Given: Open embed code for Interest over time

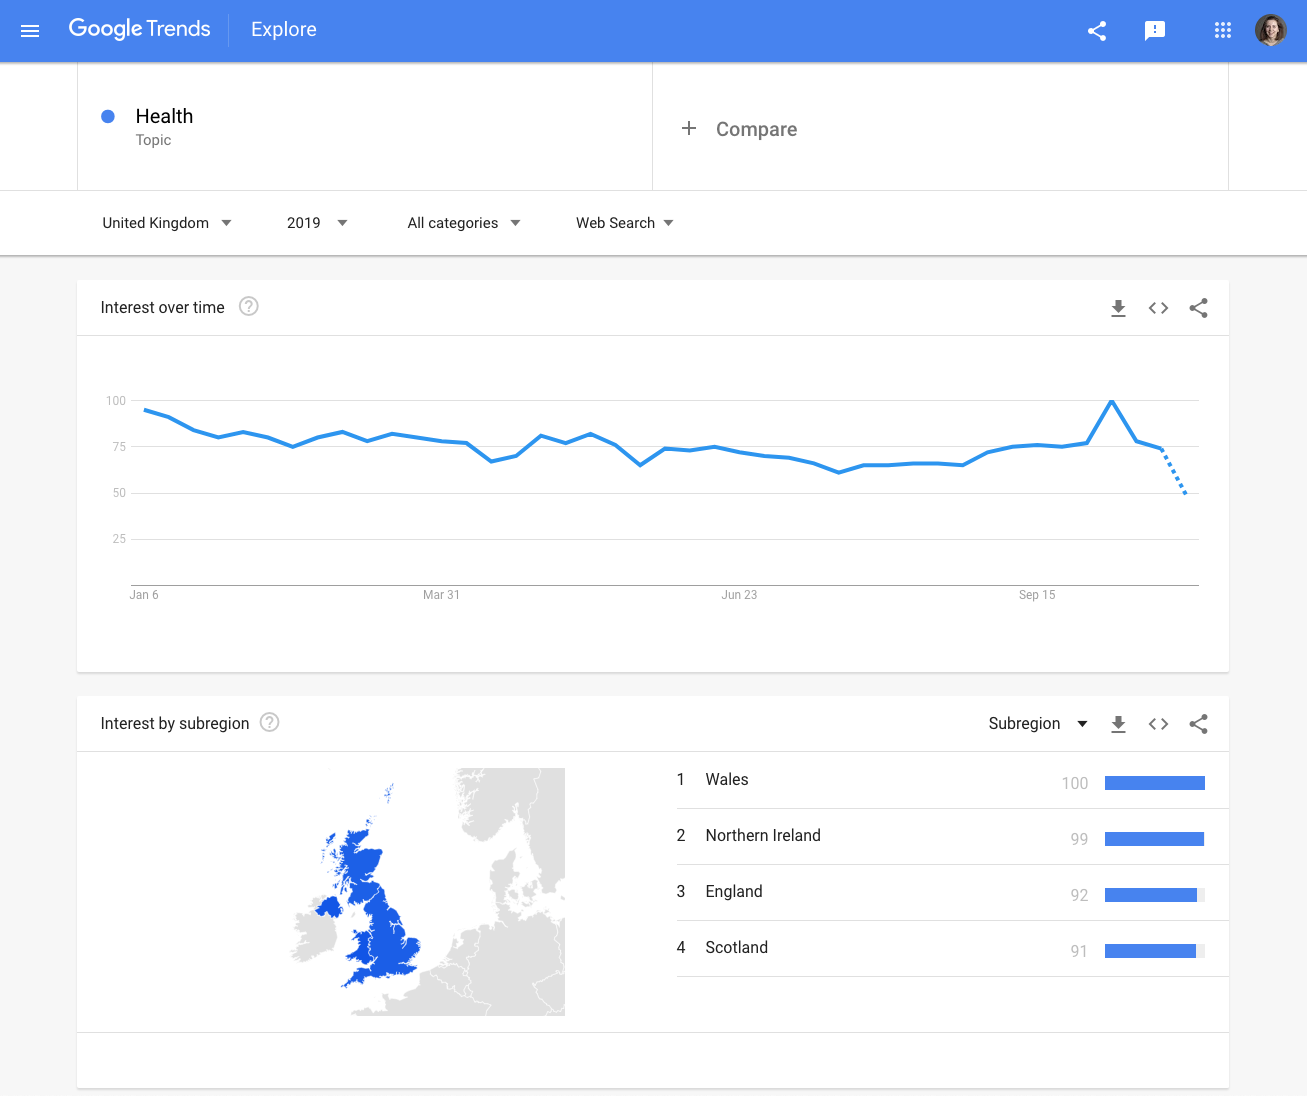Looking at the screenshot, I should (1158, 308).
